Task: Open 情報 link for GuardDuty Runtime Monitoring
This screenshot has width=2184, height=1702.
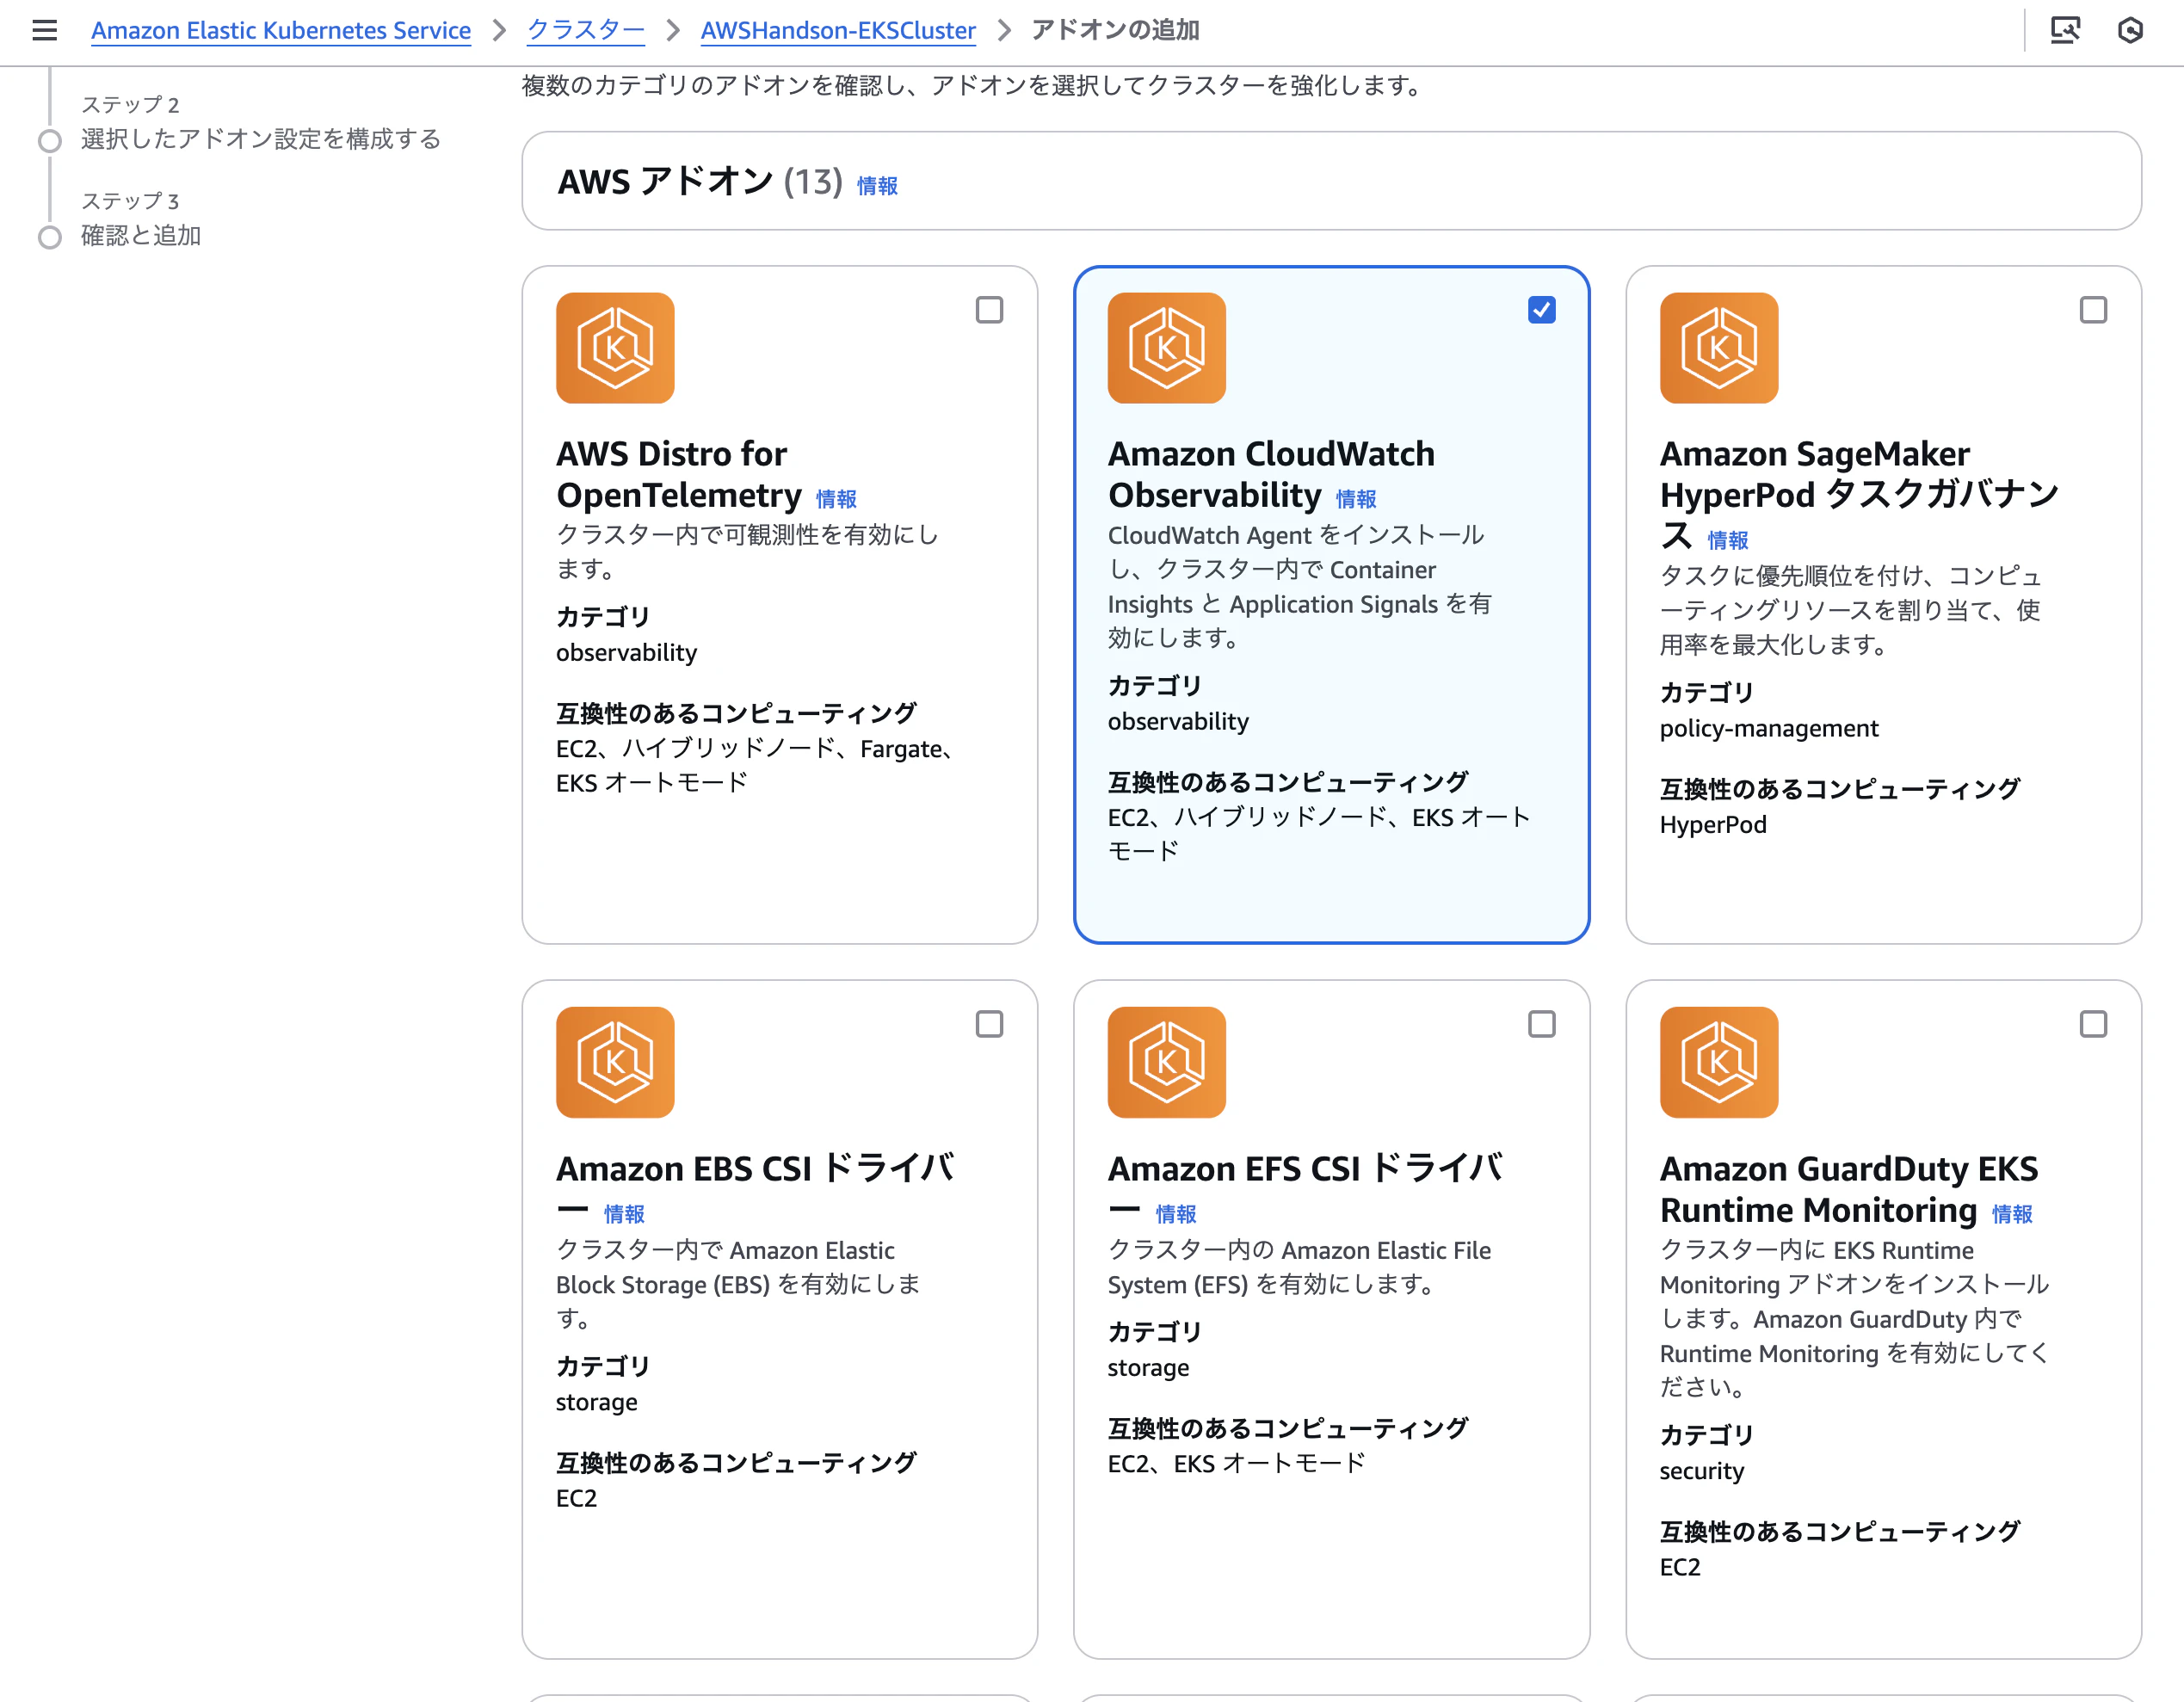Action: (2012, 1214)
